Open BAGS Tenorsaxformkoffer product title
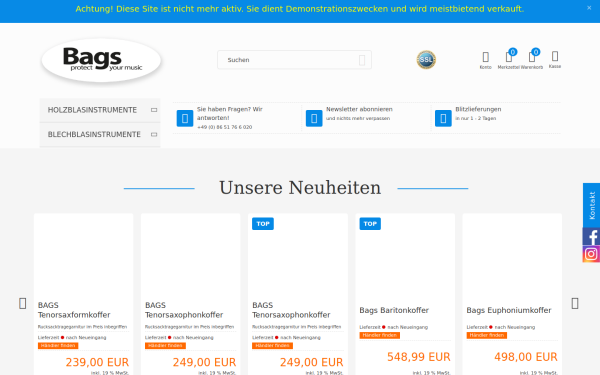Image resolution: width=600 pixels, height=375 pixels. pos(74,310)
